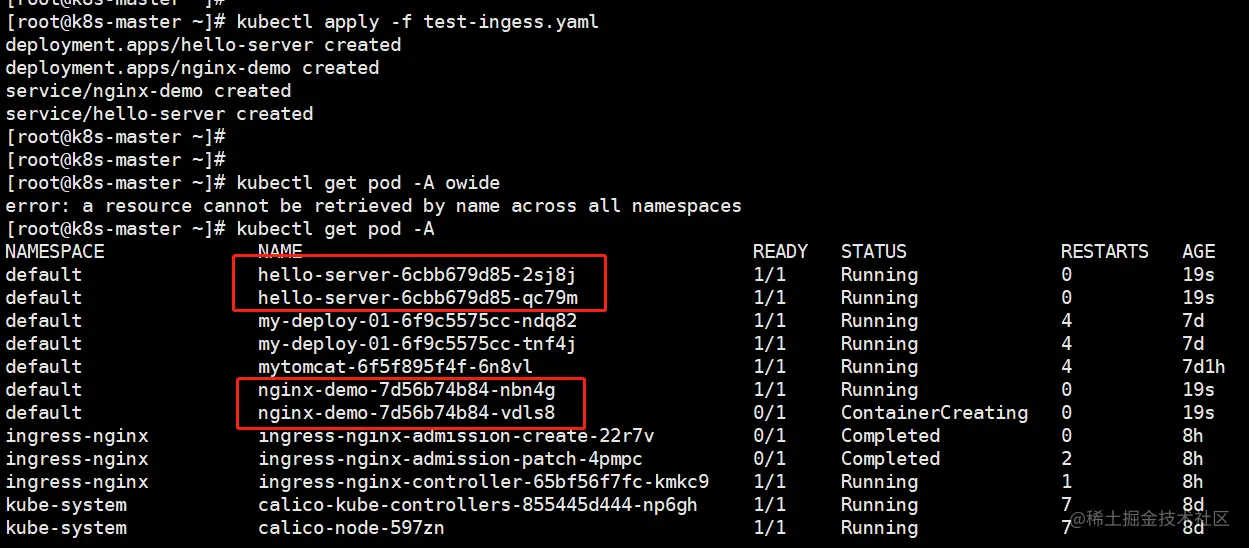Image resolution: width=1249 pixels, height=548 pixels.
Task: Click the AGE column header
Action: pos(1198,252)
